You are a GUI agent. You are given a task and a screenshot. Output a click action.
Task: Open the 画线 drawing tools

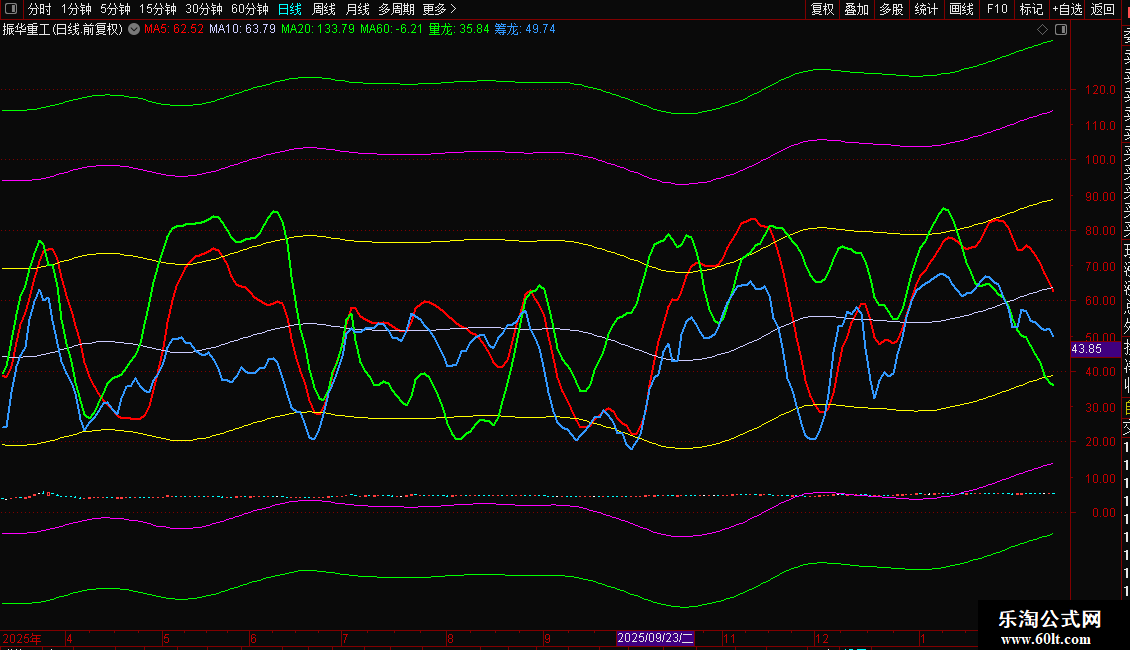[961, 9]
